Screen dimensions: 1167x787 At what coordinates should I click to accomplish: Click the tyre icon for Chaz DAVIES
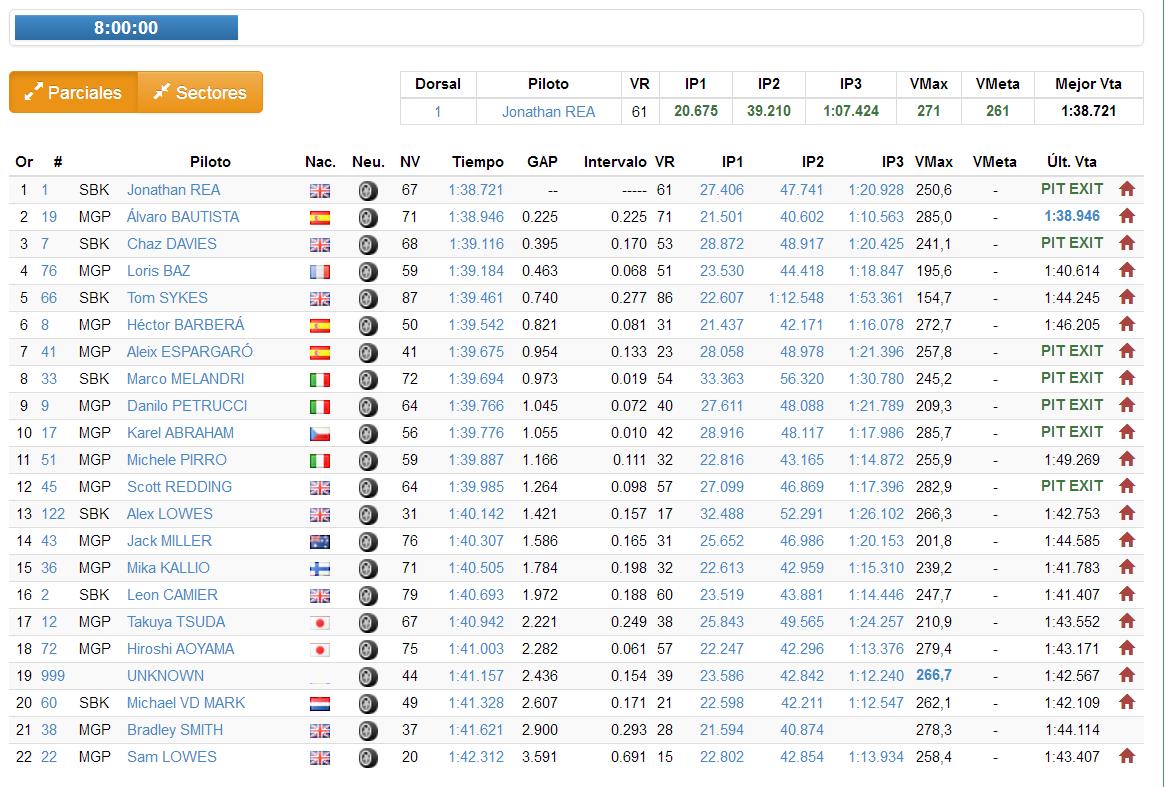(367, 244)
